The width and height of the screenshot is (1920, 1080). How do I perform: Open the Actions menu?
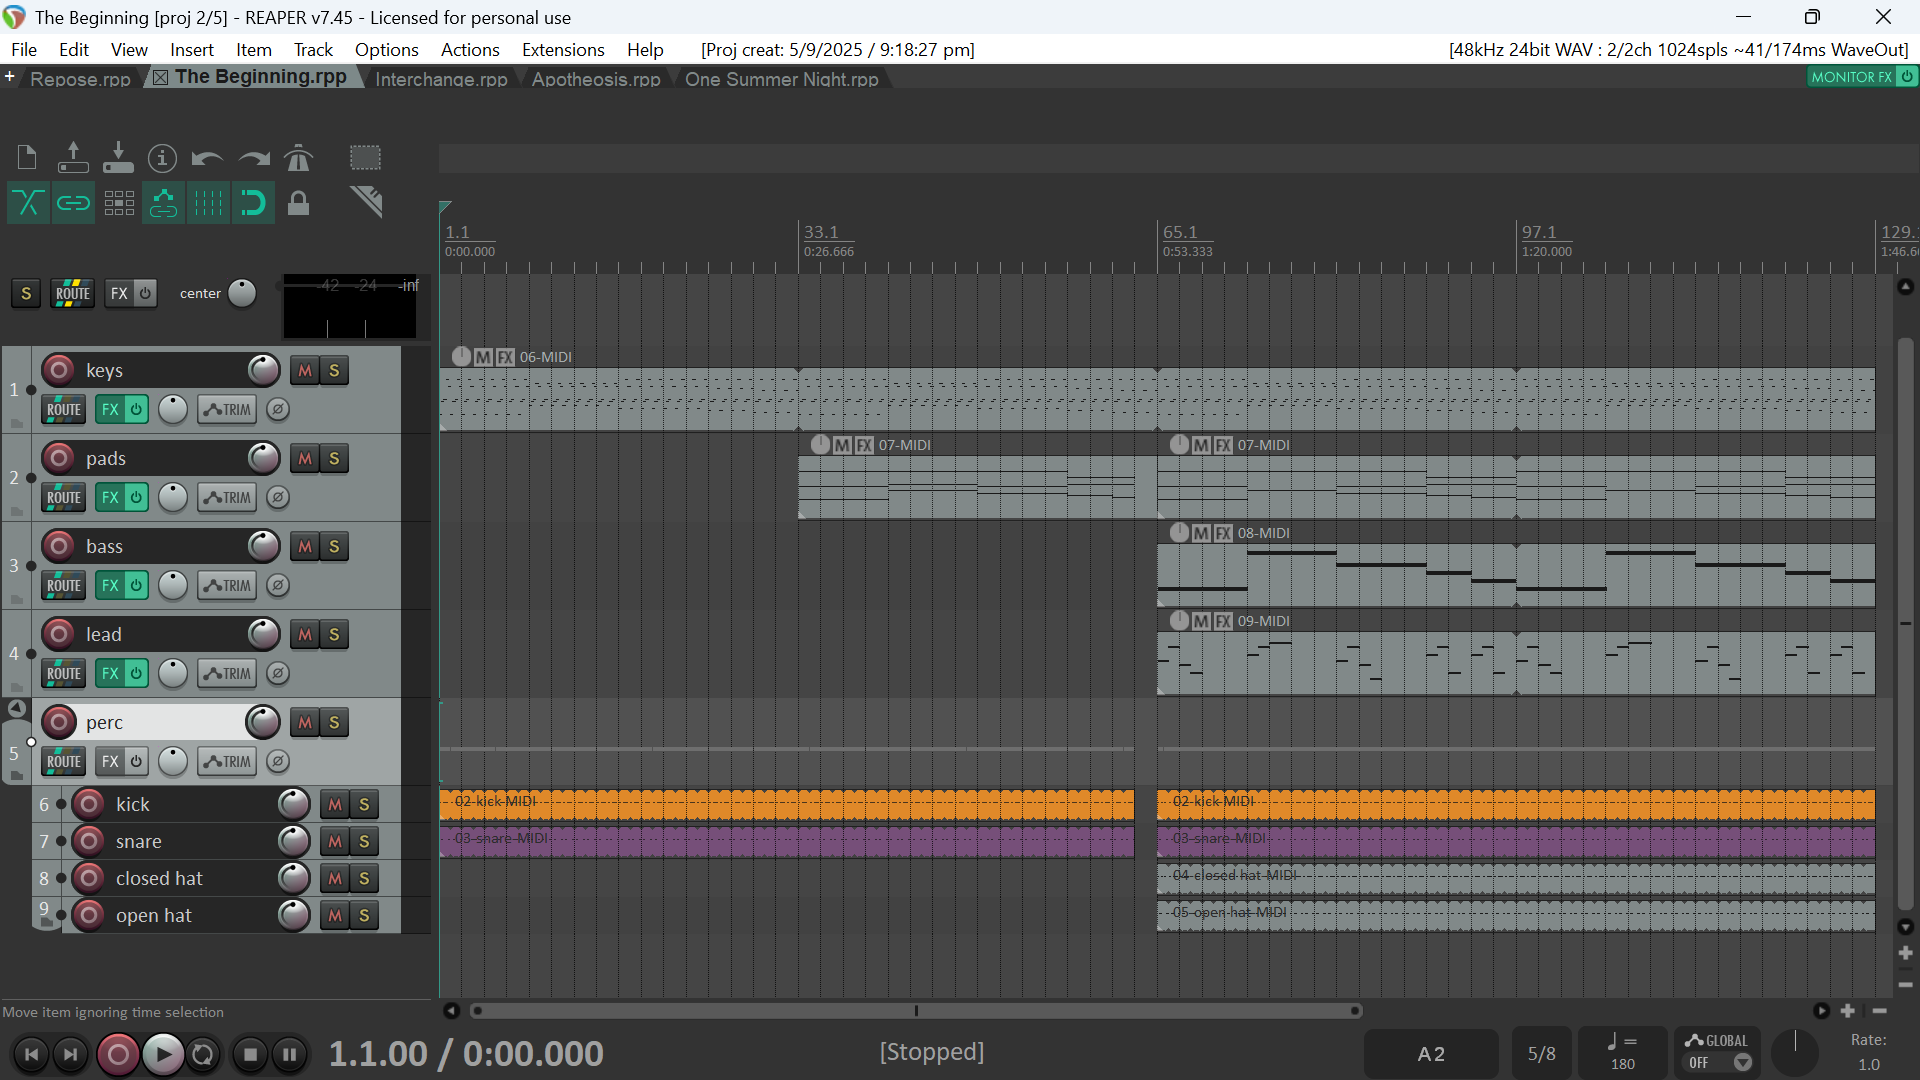click(x=469, y=50)
